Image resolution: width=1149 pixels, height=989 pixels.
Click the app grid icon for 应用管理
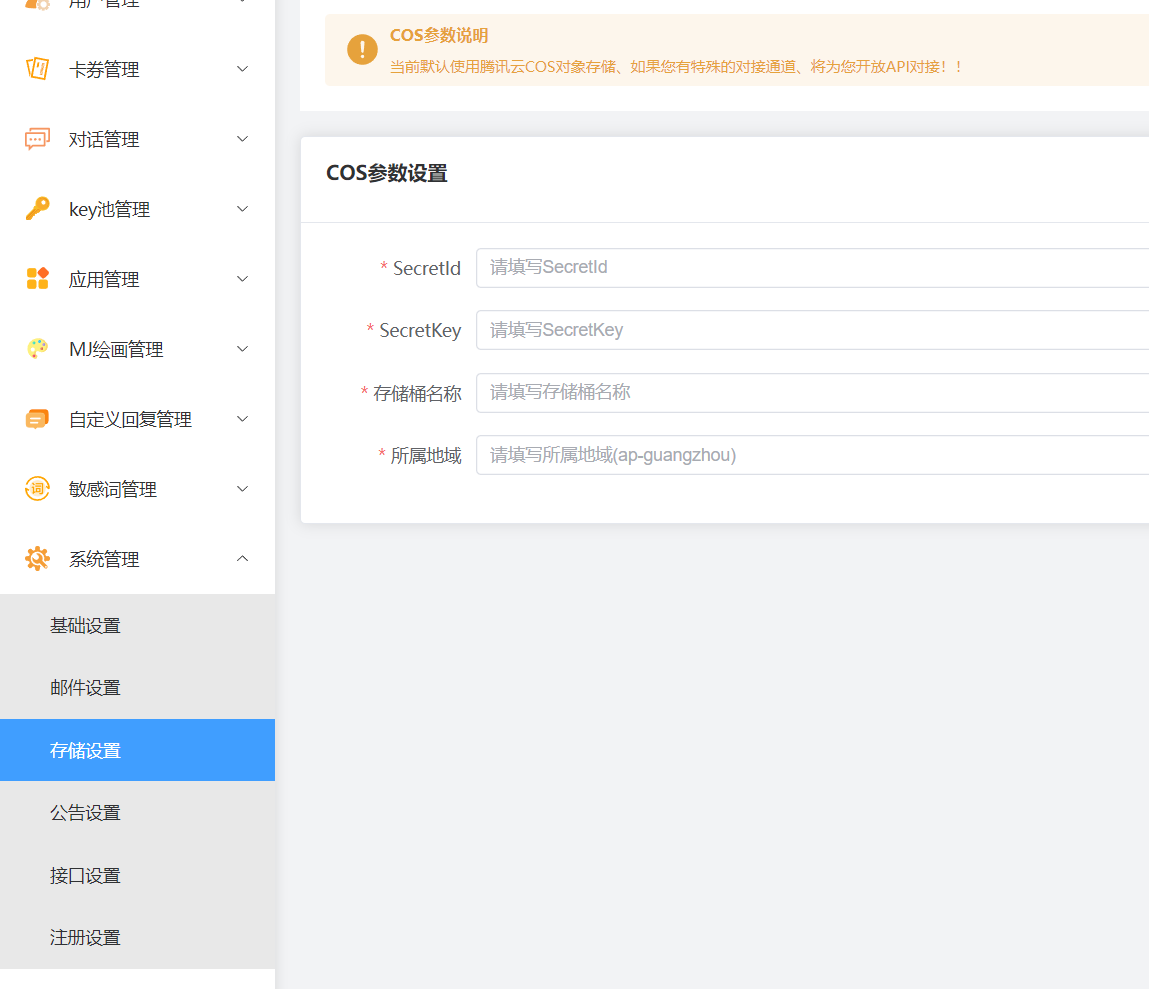tap(37, 279)
